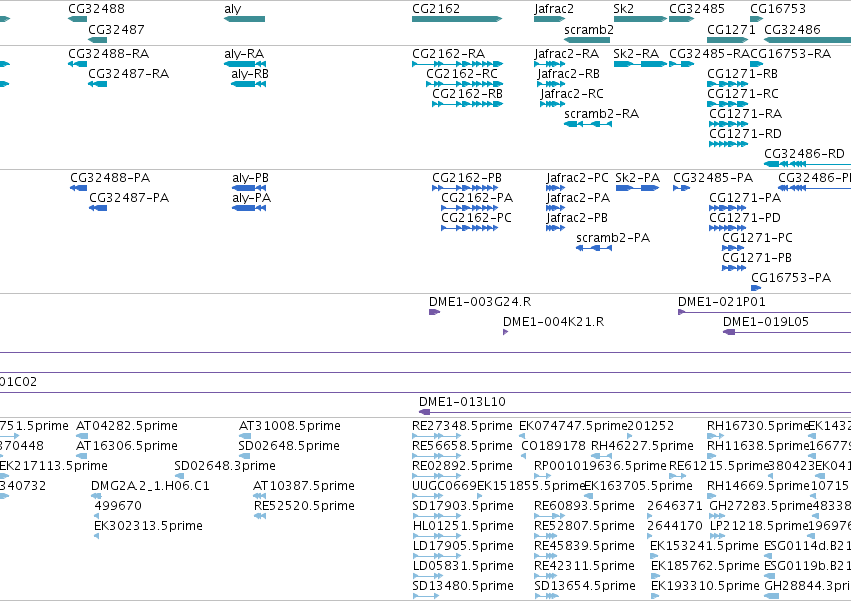
Task: Select BAC label DME1-004K21.R
Action: pos(554,322)
